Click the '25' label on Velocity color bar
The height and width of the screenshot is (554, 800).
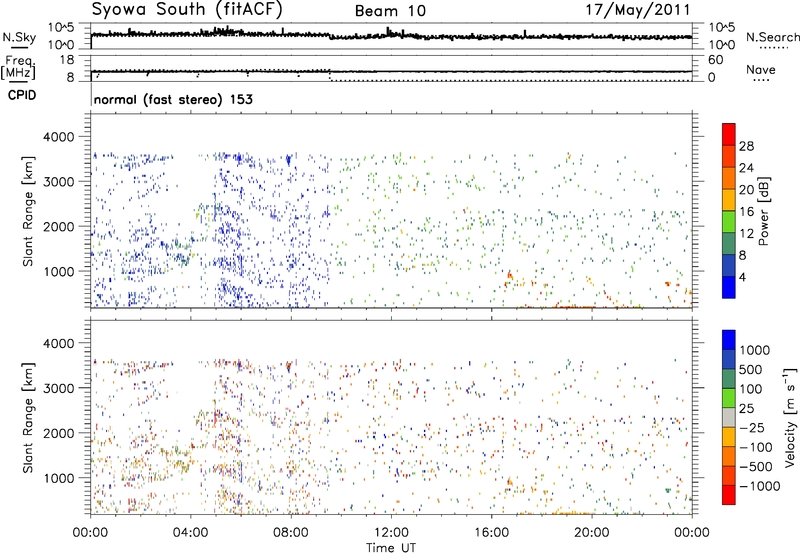[746, 409]
